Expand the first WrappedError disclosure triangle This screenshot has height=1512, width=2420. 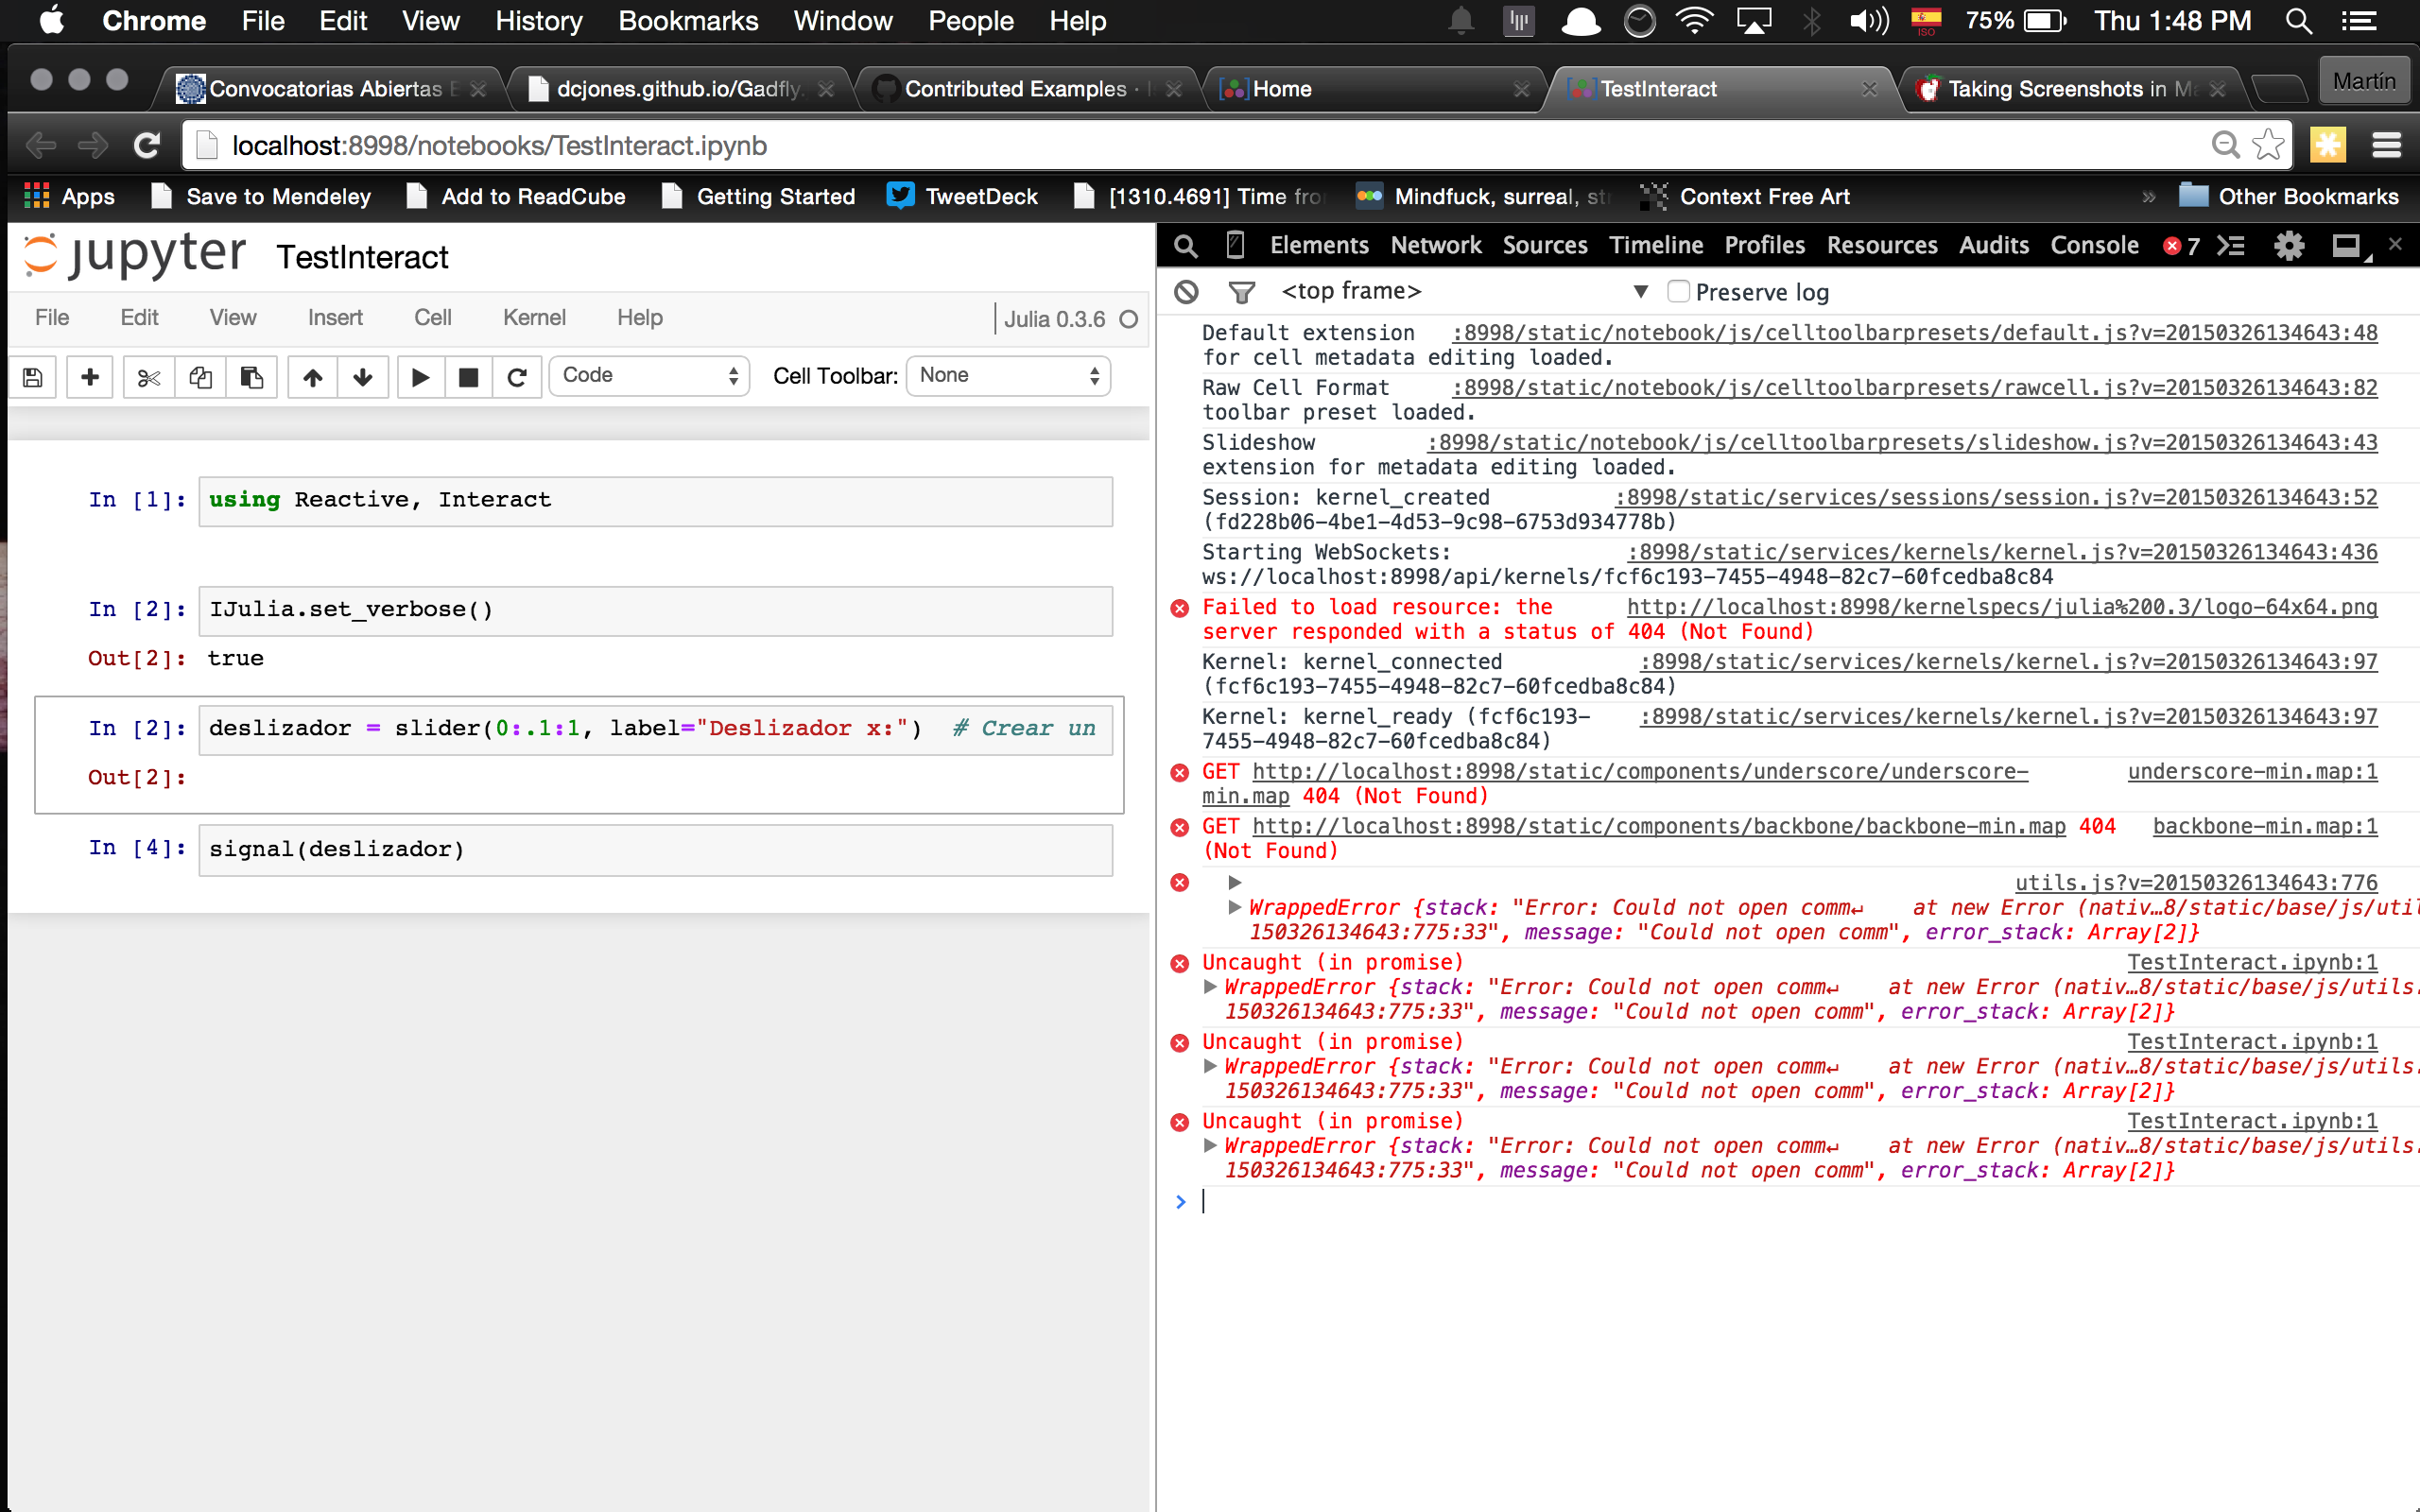(x=1235, y=907)
